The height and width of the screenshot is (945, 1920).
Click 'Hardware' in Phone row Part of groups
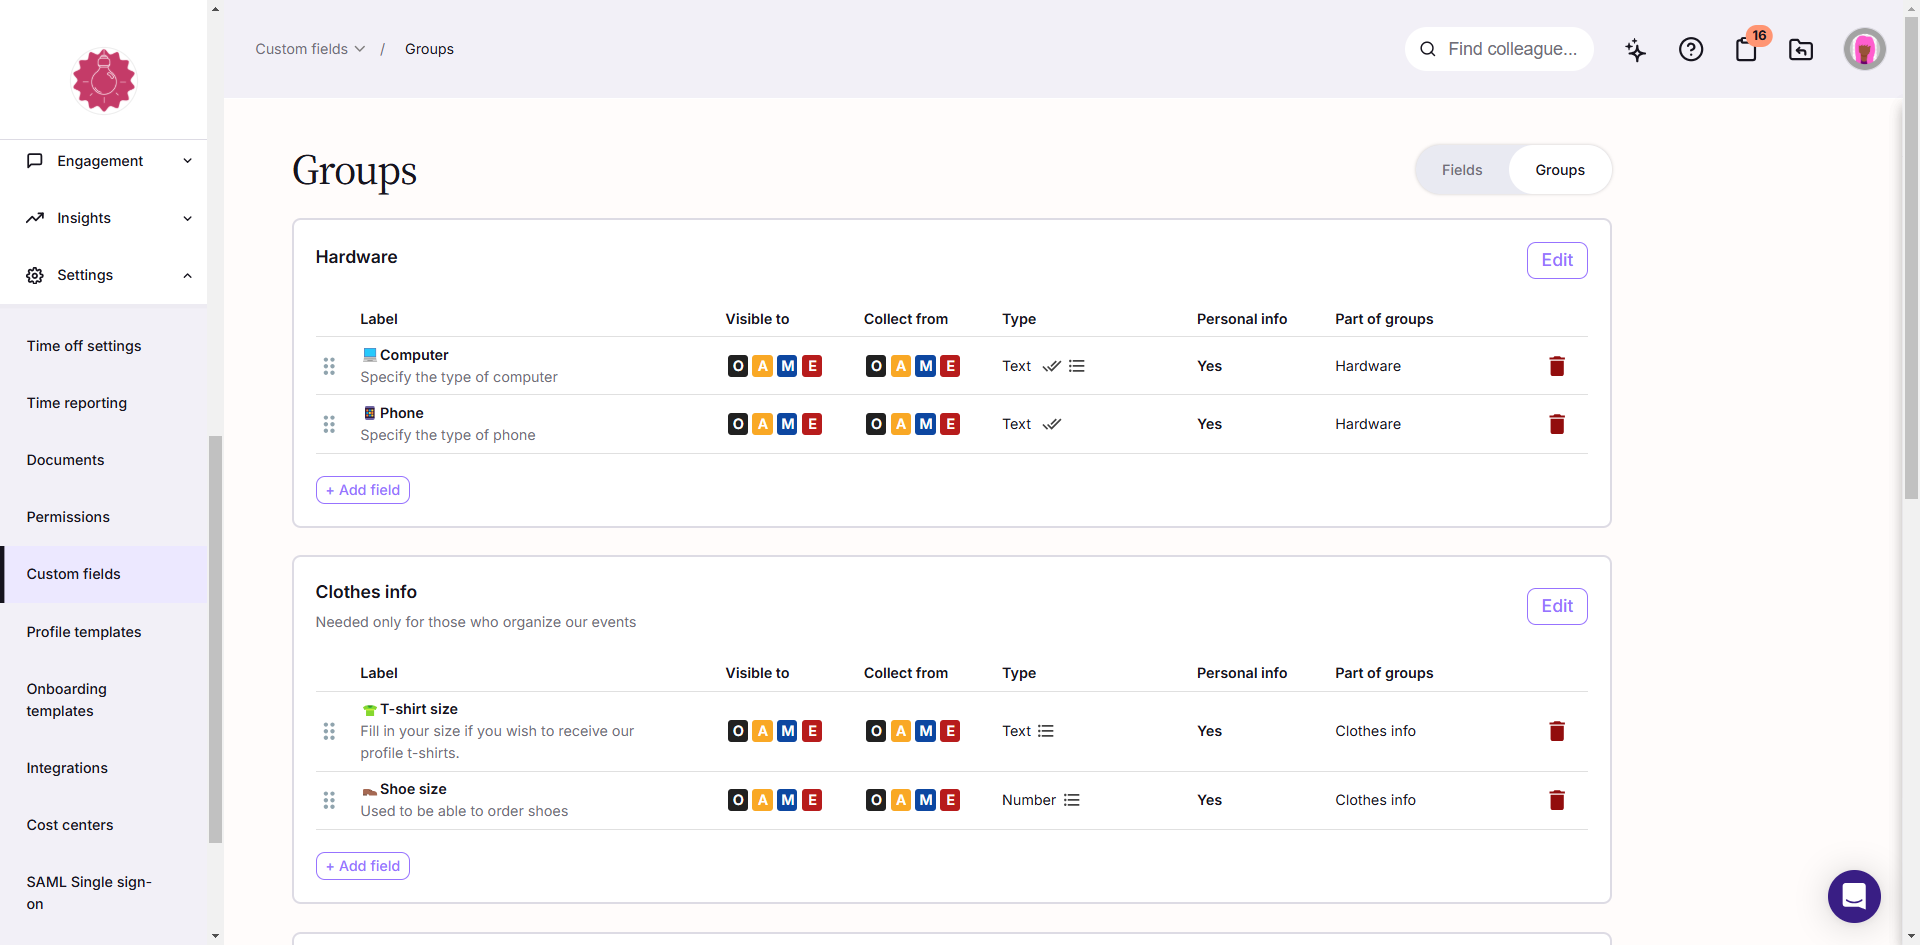pos(1368,424)
